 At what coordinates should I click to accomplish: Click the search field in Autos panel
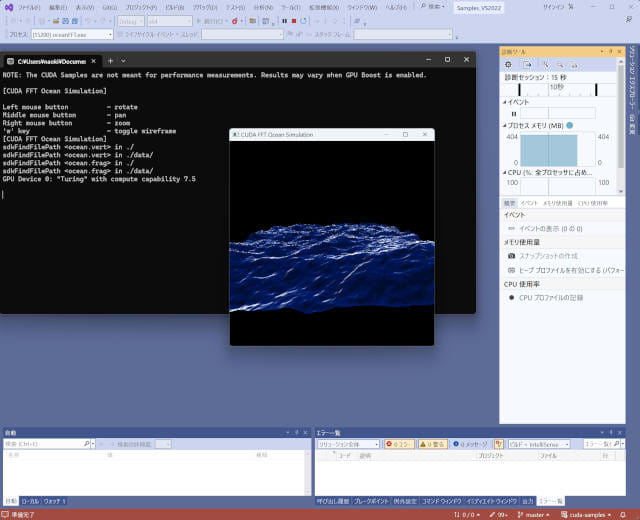point(40,443)
